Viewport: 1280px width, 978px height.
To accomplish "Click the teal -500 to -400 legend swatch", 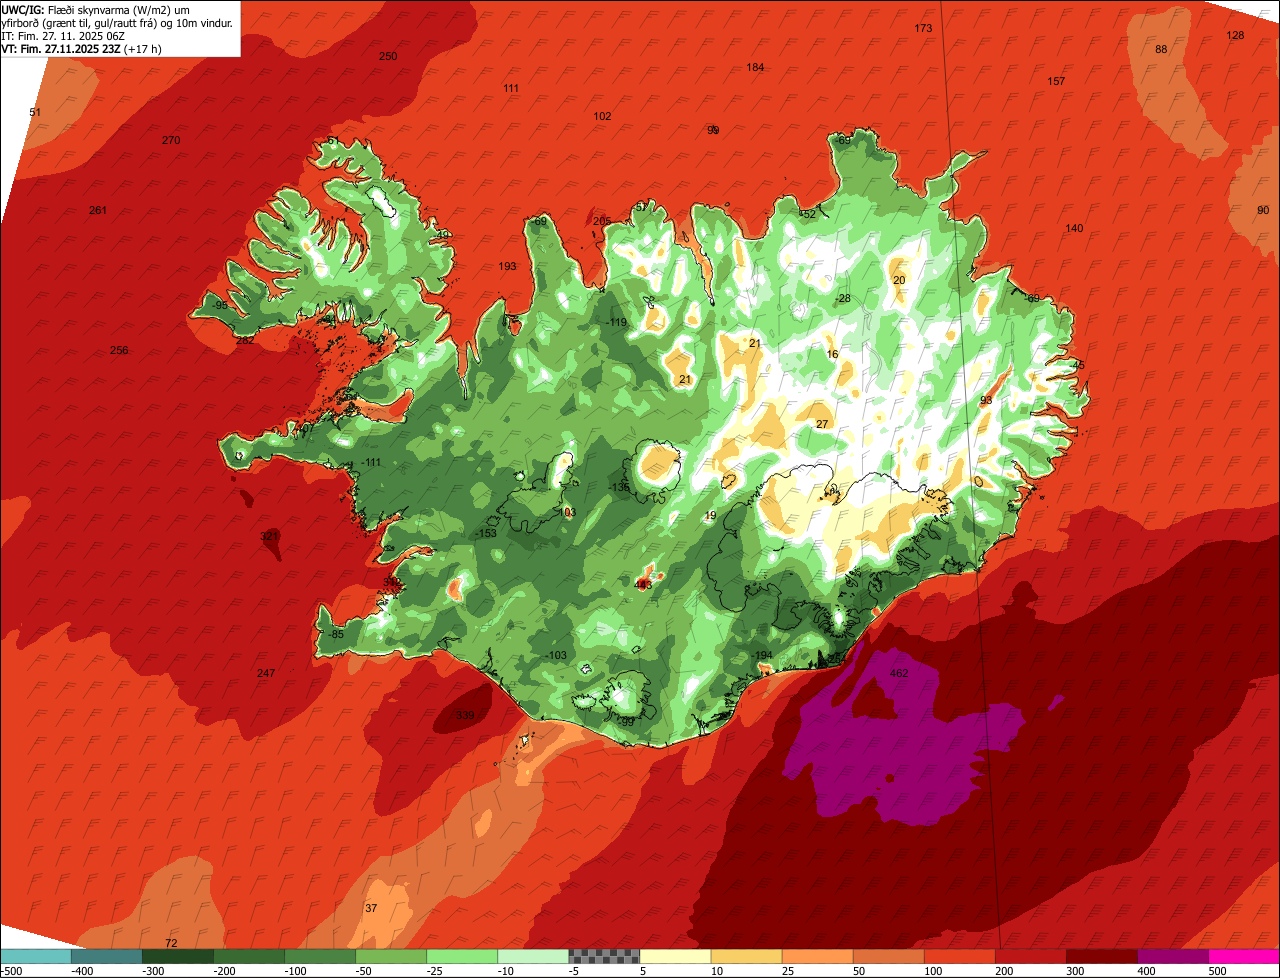I will [35, 956].
